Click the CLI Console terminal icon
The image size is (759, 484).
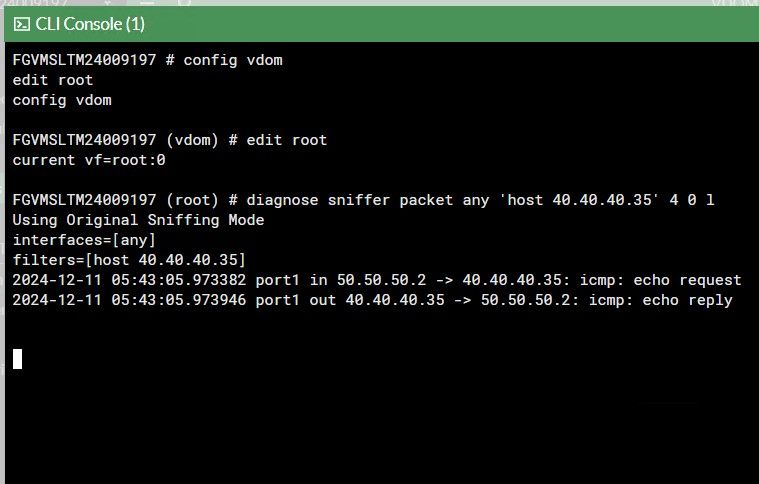(x=21, y=23)
